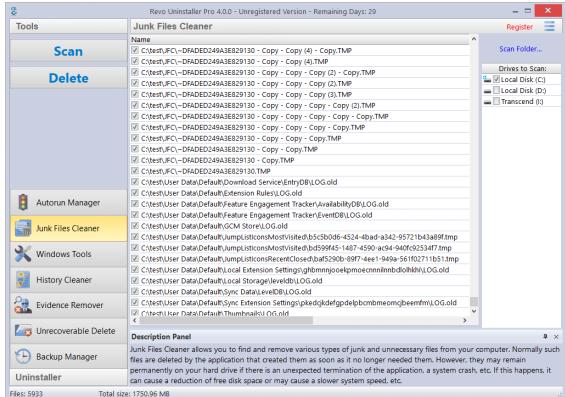Open Unrecoverable Delete tool
The width and height of the screenshot is (565, 397).
[68, 331]
